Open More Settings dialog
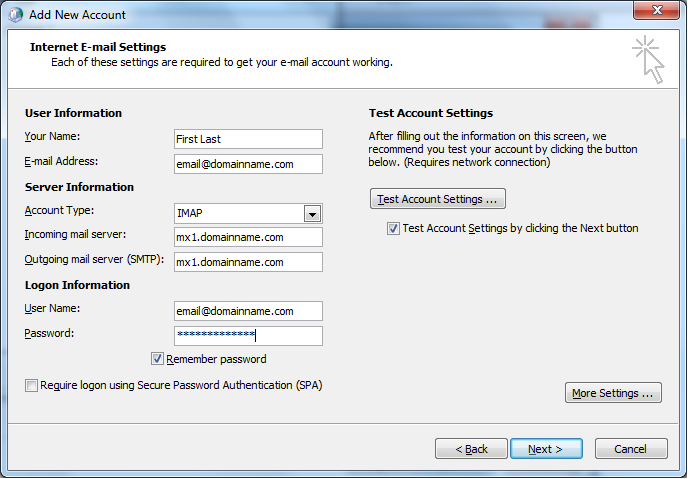688x479 pixels. click(x=613, y=393)
